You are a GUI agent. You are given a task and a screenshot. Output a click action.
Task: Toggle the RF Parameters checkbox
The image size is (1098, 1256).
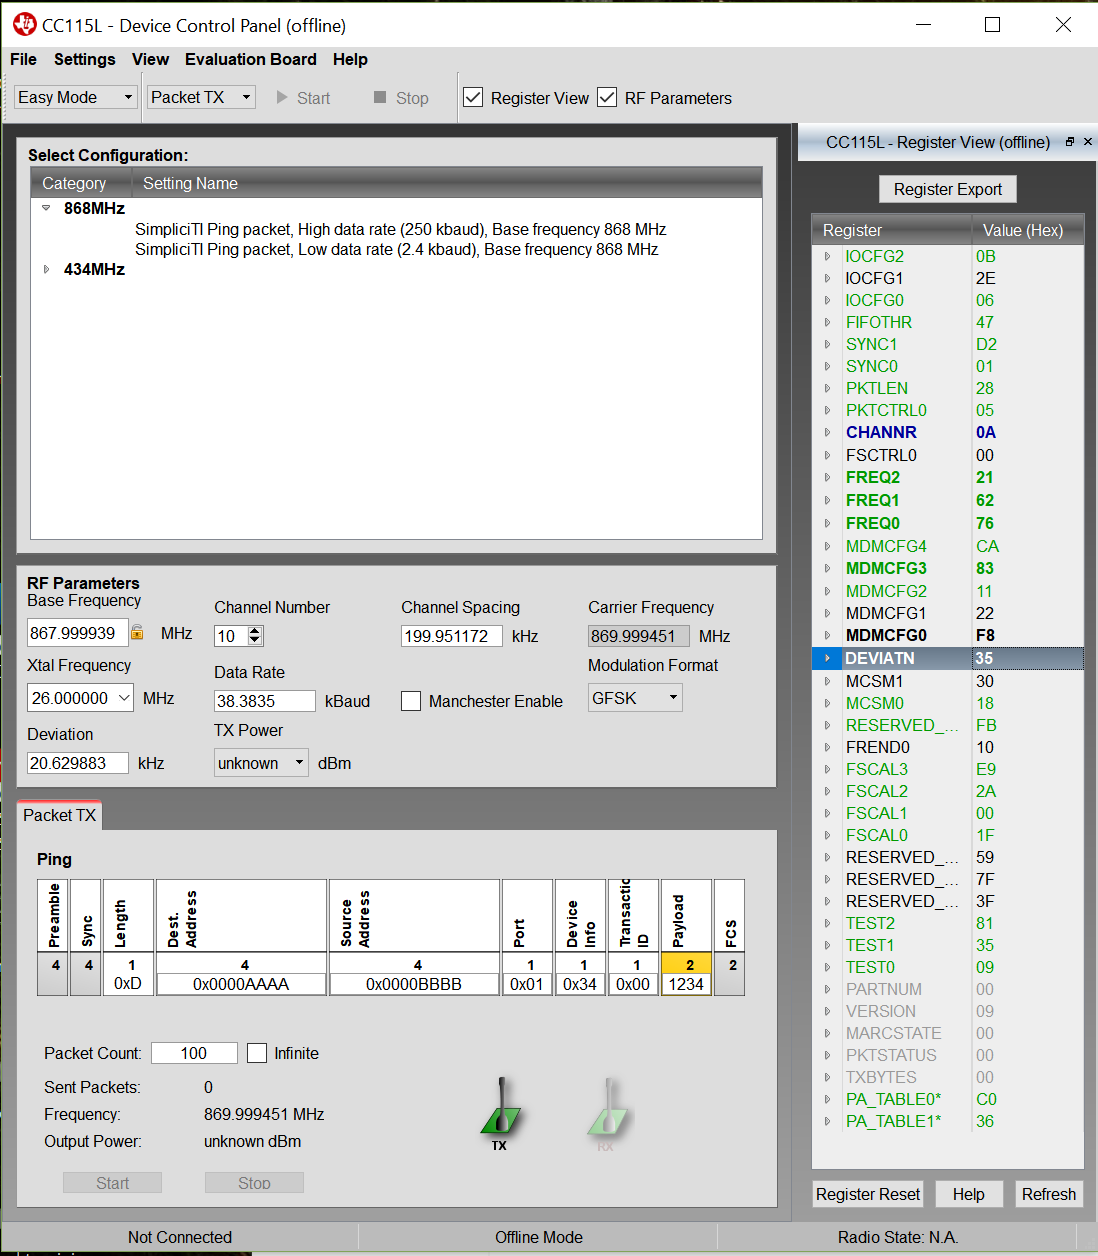click(x=607, y=97)
